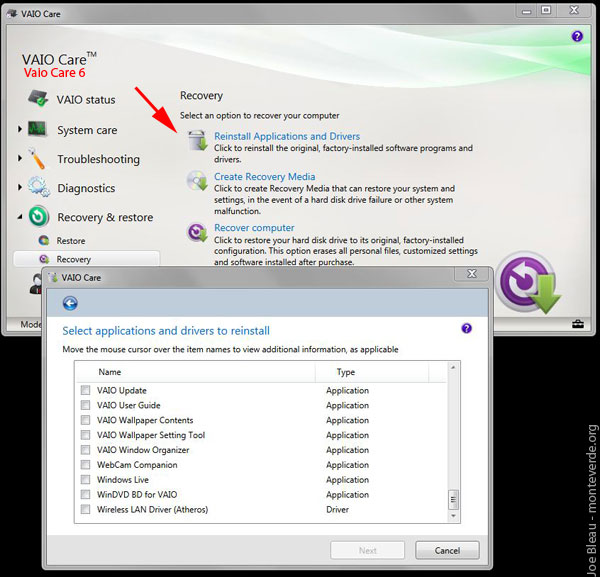600x577 pixels.
Task: Select the Windows Live row name
Action: [x=122, y=479]
